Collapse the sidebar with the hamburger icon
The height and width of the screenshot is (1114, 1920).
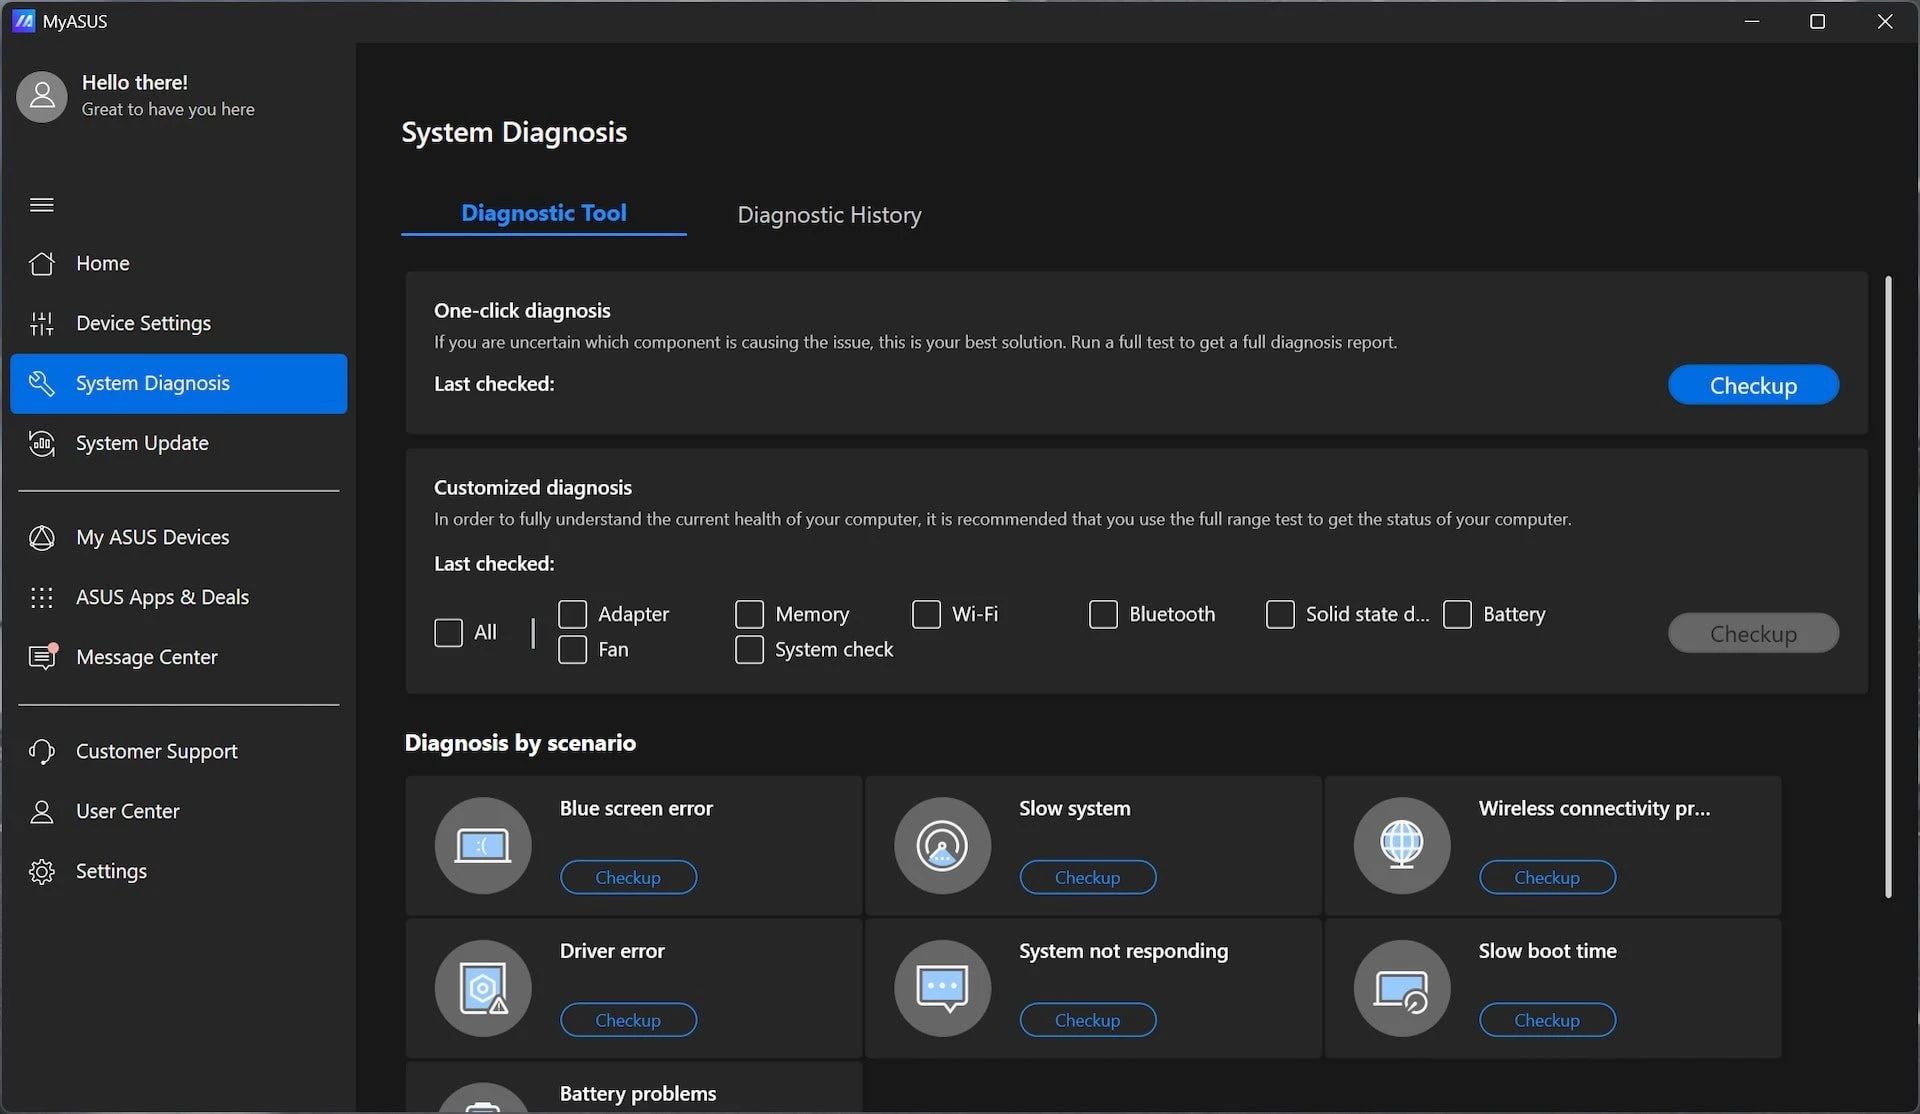coord(42,205)
